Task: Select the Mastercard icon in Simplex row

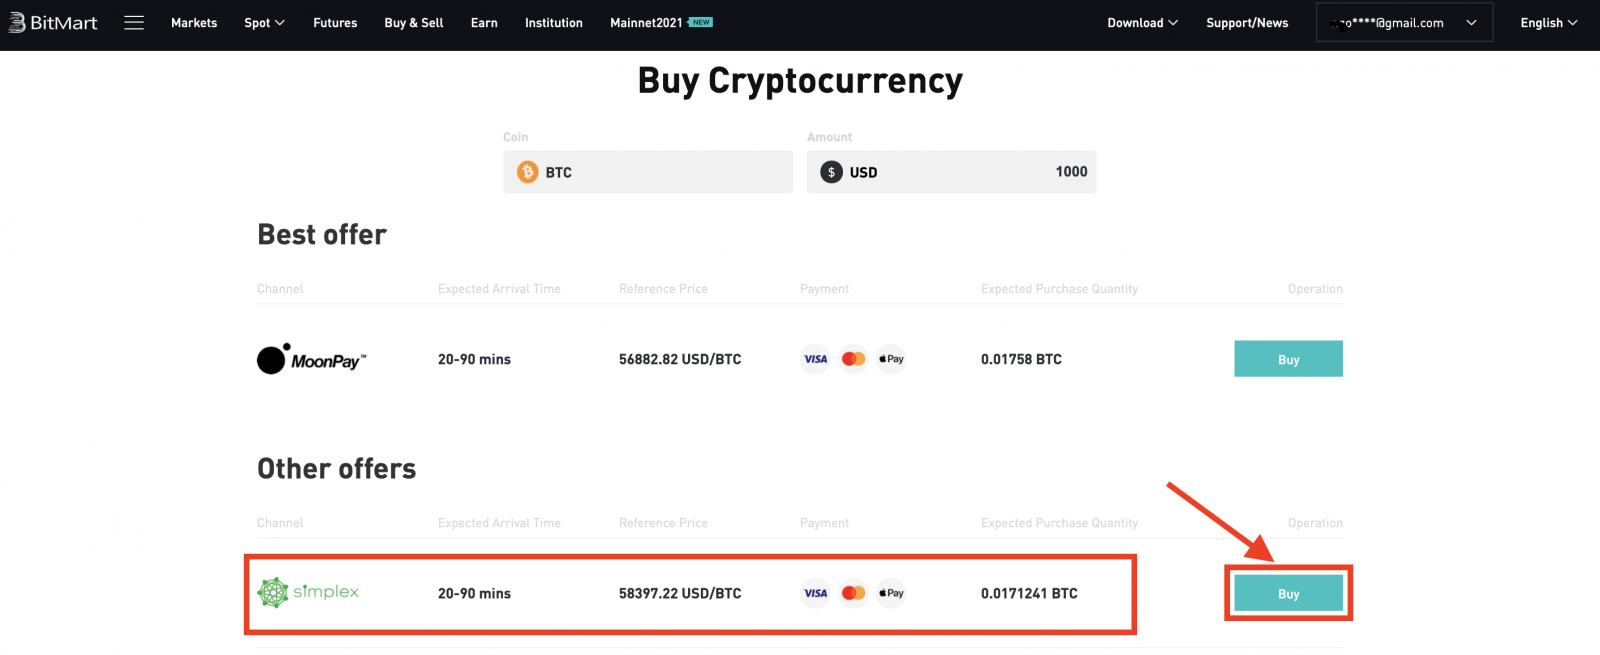Action: coord(852,593)
